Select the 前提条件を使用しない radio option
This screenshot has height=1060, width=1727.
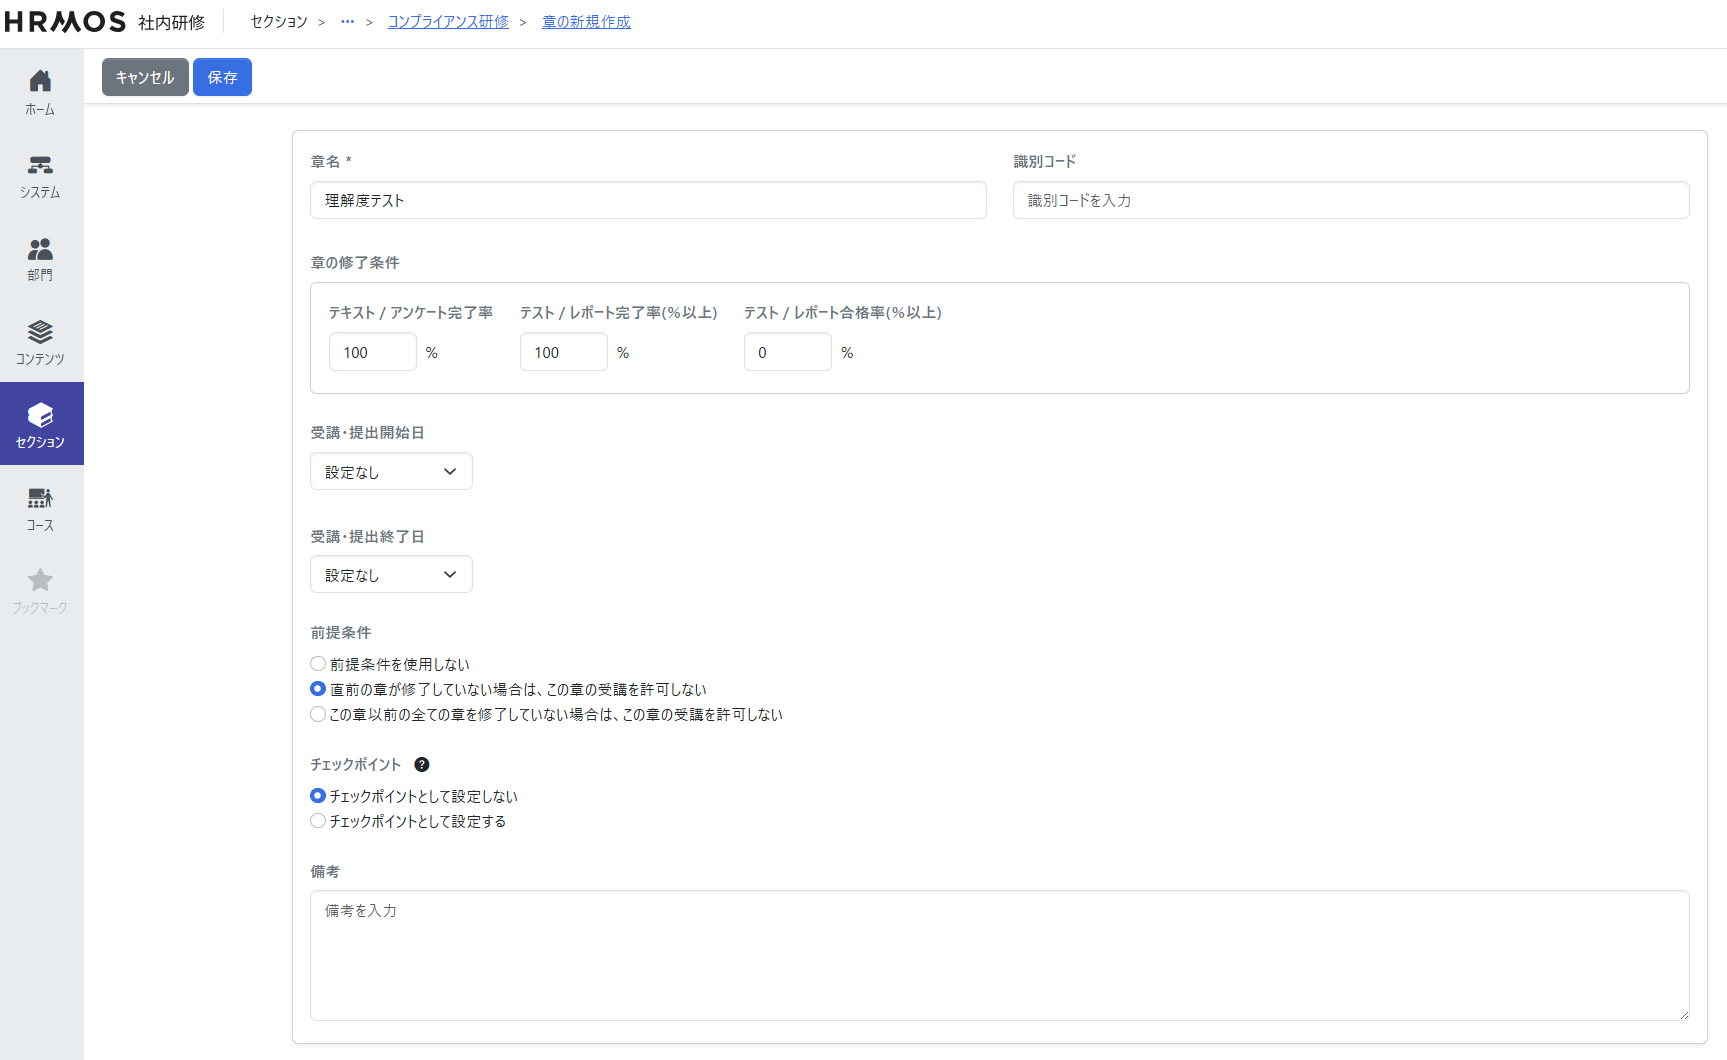(318, 664)
